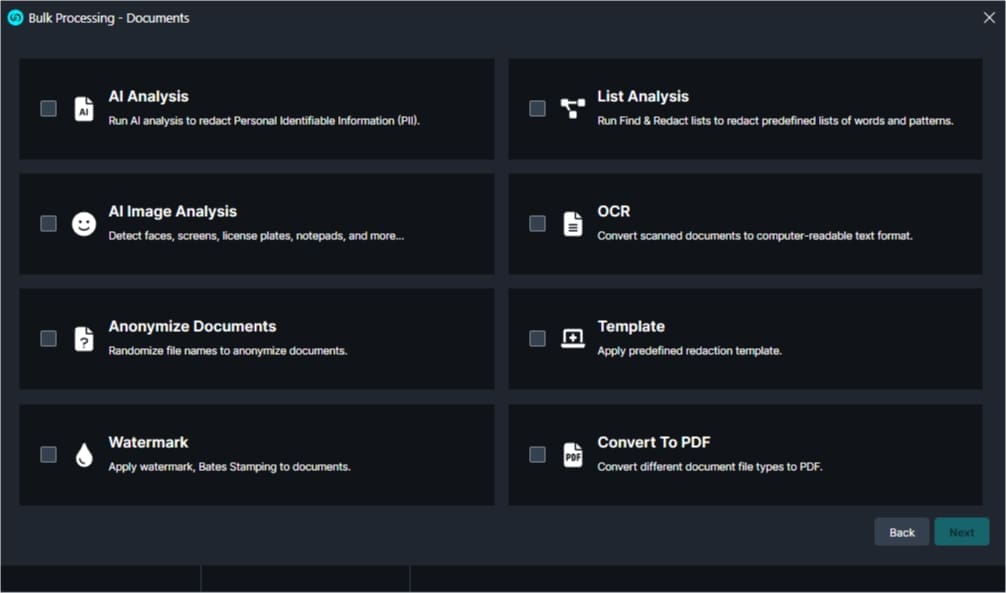Enable the AI Image Analysis checkbox

click(x=48, y=223)
